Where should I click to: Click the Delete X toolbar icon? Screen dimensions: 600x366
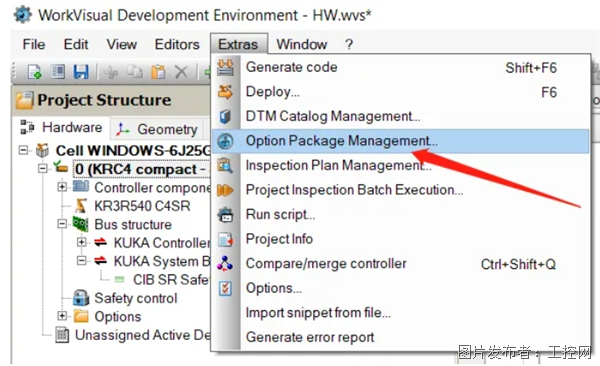pos(181,72)
